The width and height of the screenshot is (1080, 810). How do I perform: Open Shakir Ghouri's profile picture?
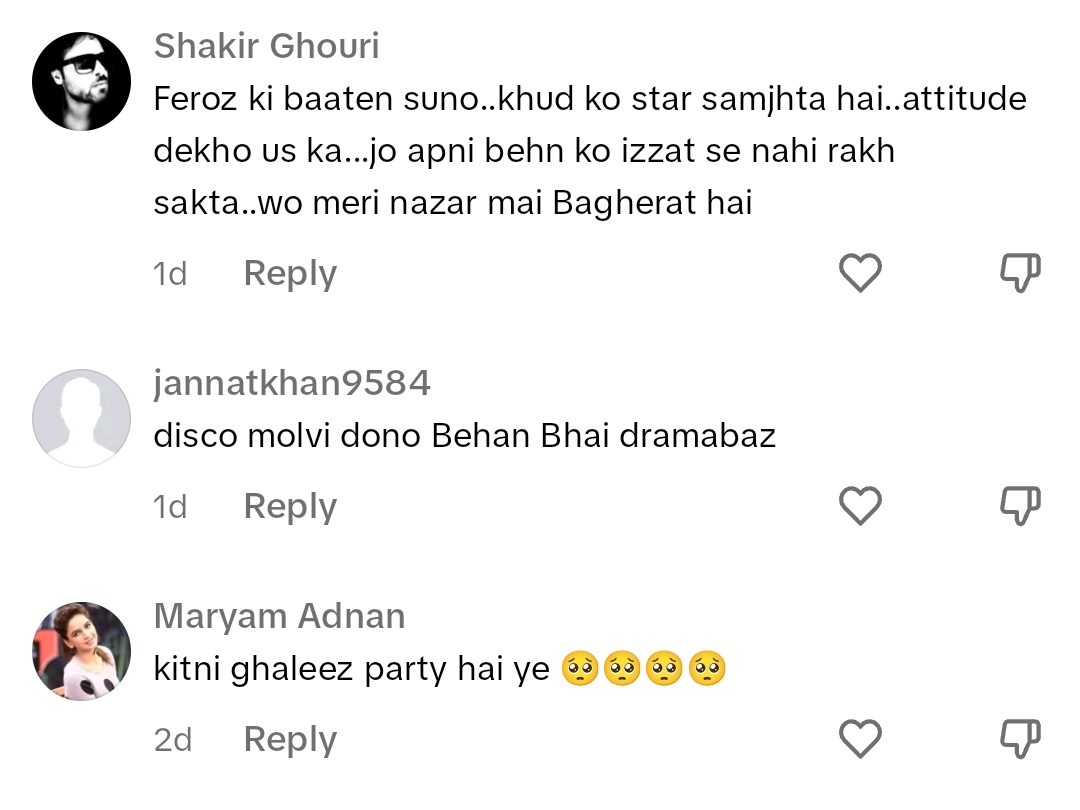pyautogui.click(x=81, y=81)
